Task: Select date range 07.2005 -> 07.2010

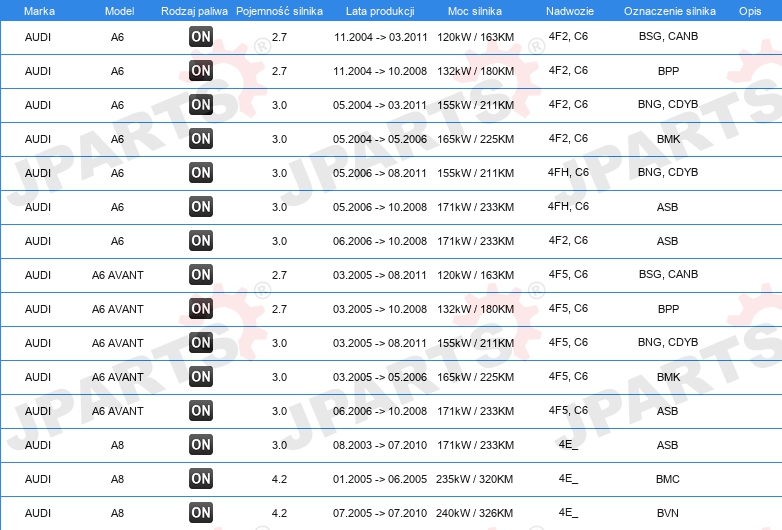Action: (x=380, y=513)
